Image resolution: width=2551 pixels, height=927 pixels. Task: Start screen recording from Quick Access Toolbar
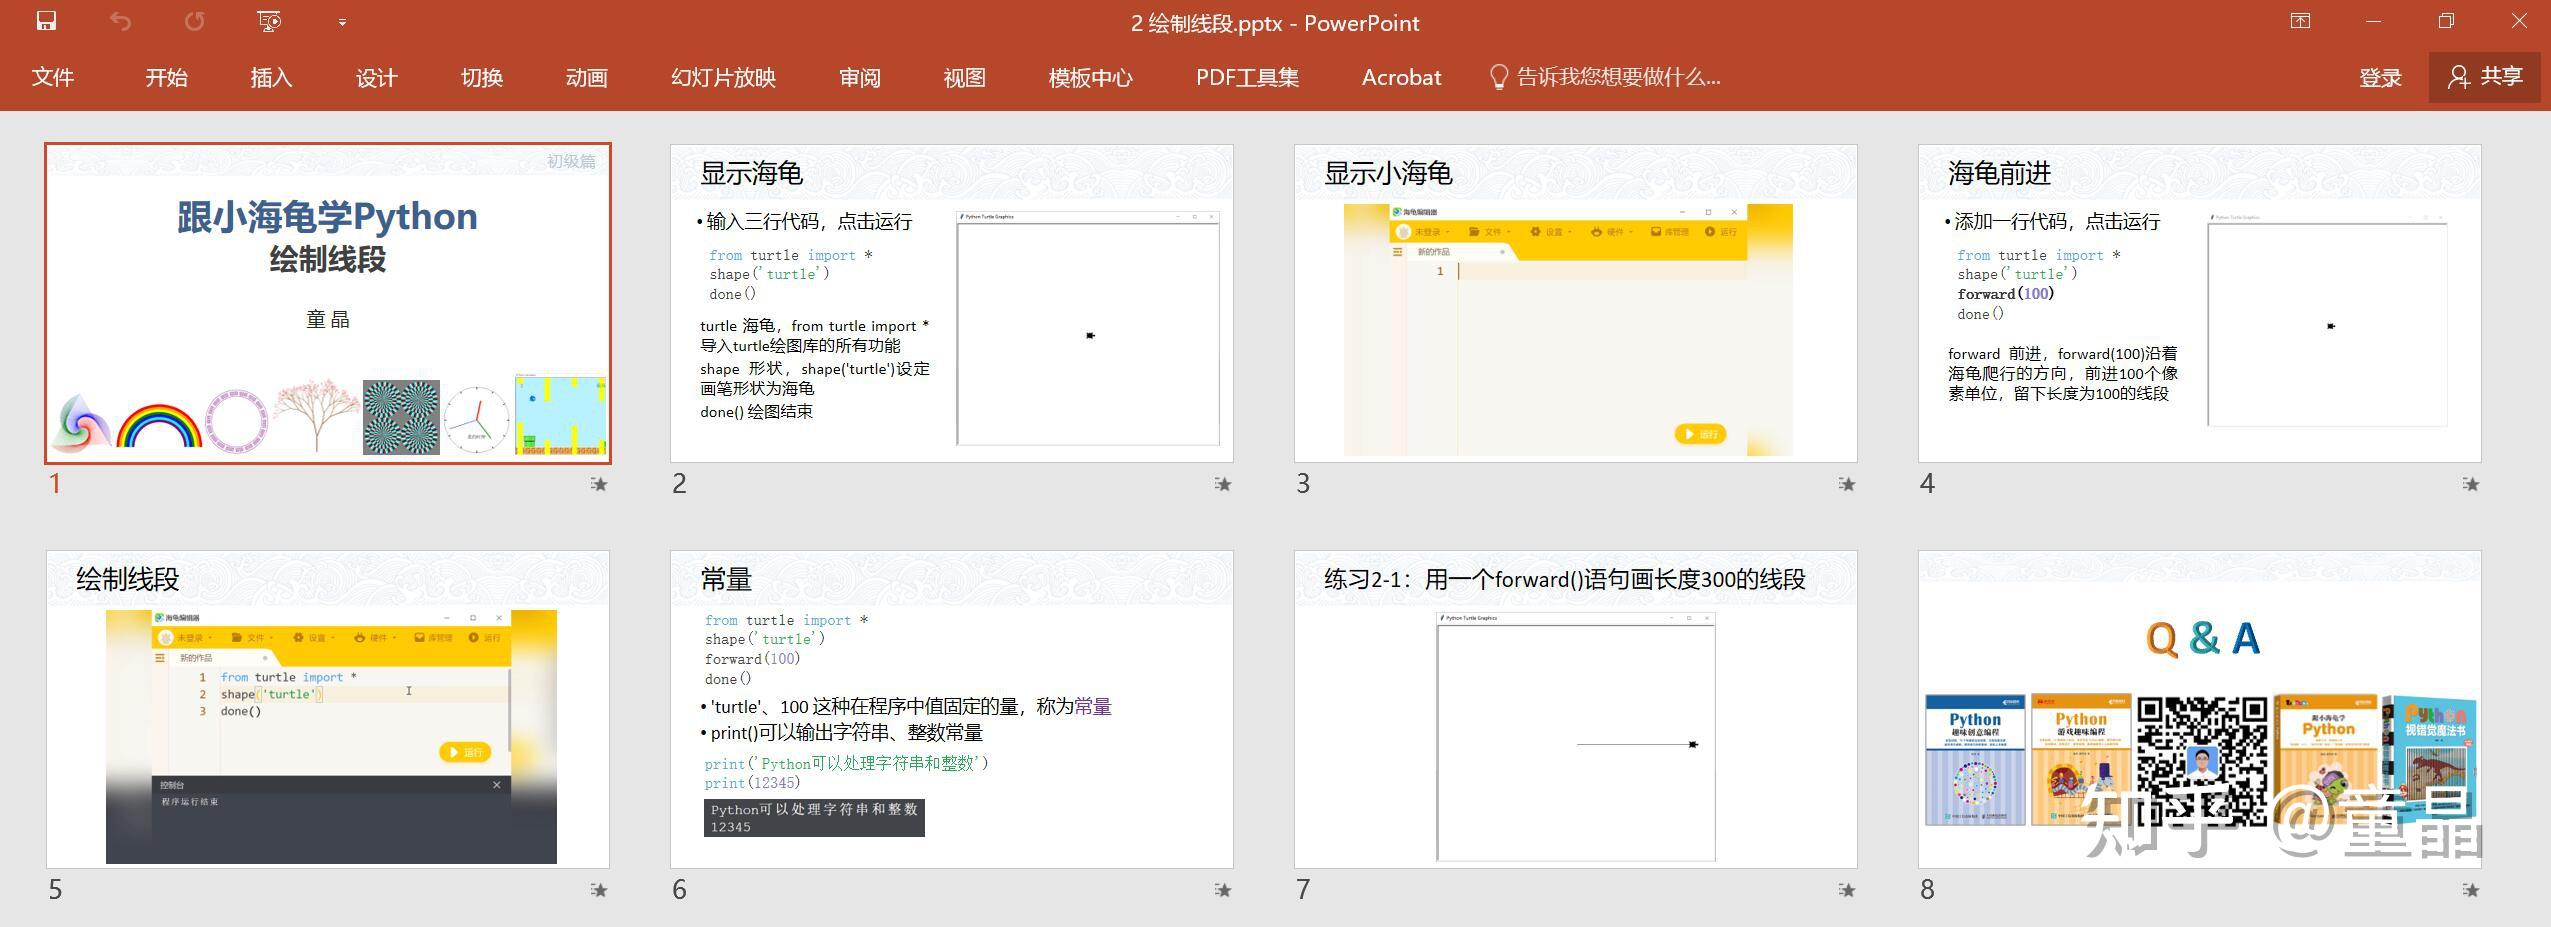267,21
